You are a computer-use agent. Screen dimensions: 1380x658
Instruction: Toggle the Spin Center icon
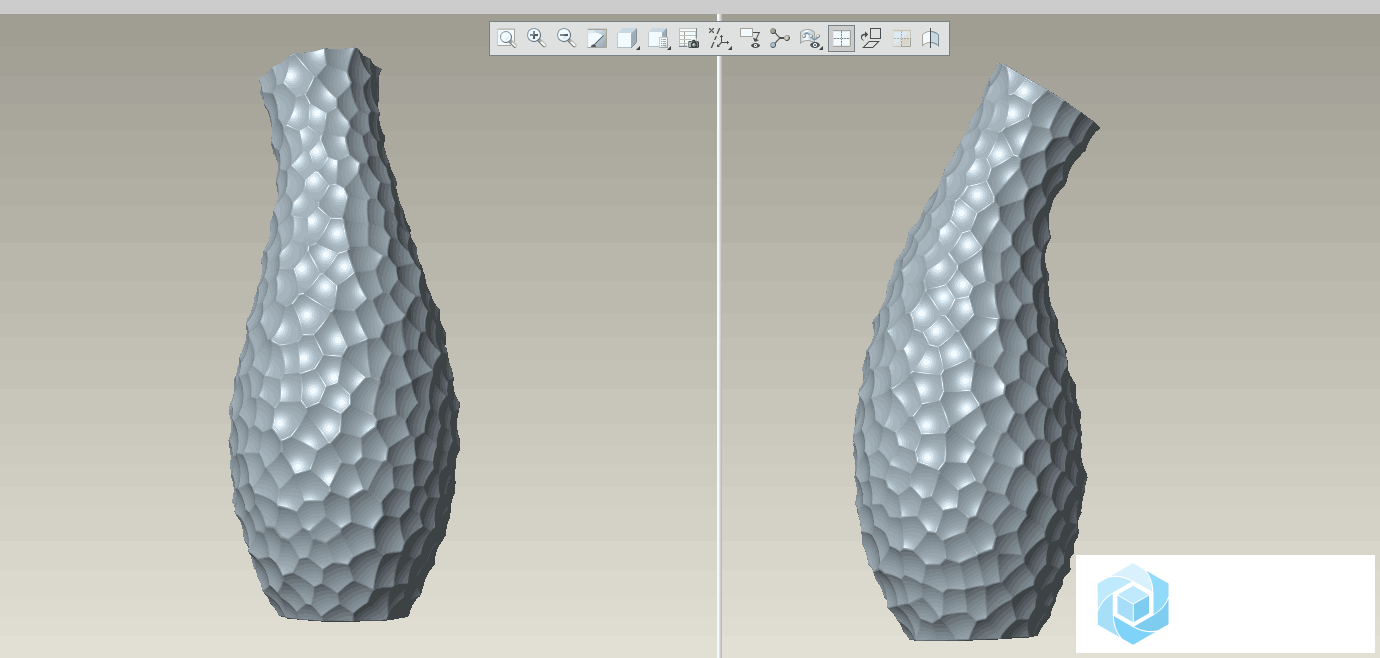780,39
